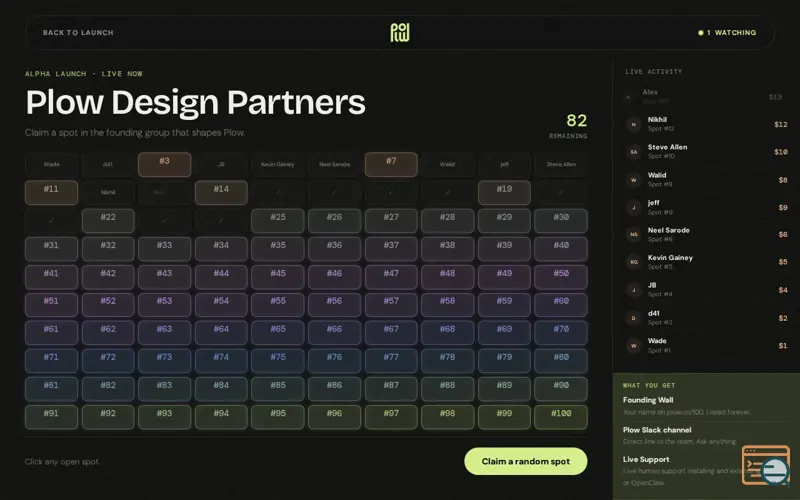This screenshot has height=500, width=800.
Task: Pick spot #31
Action: tap(51, 248)
